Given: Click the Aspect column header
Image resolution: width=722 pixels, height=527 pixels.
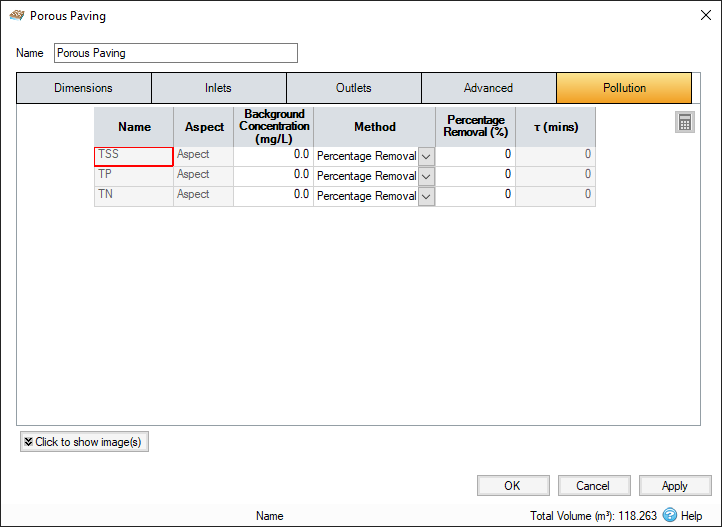Looking at the screenshot, I should [x=203, y=127].
